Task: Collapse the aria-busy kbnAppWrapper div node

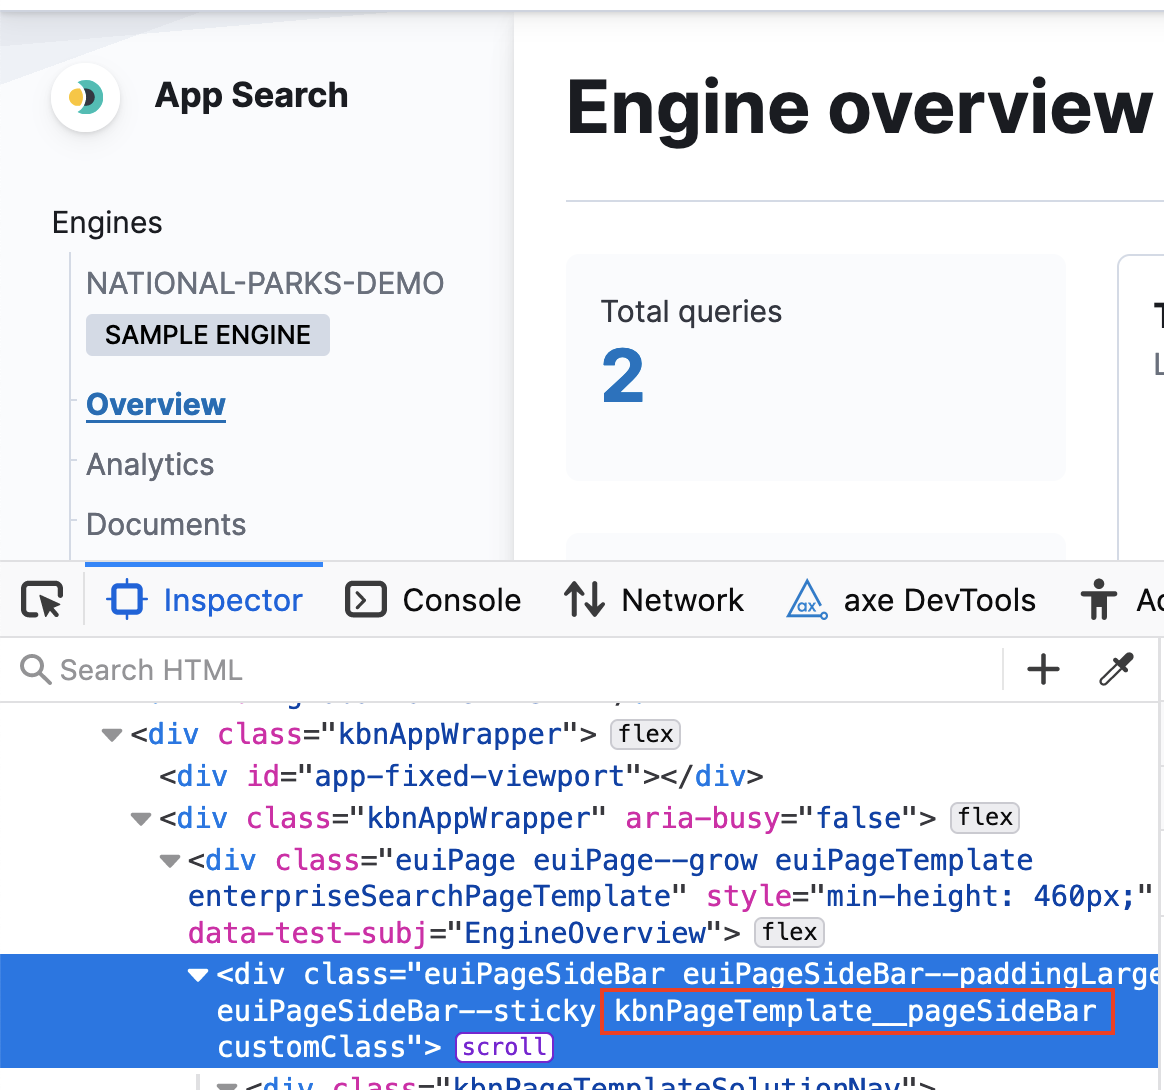Action: [140, 819]
